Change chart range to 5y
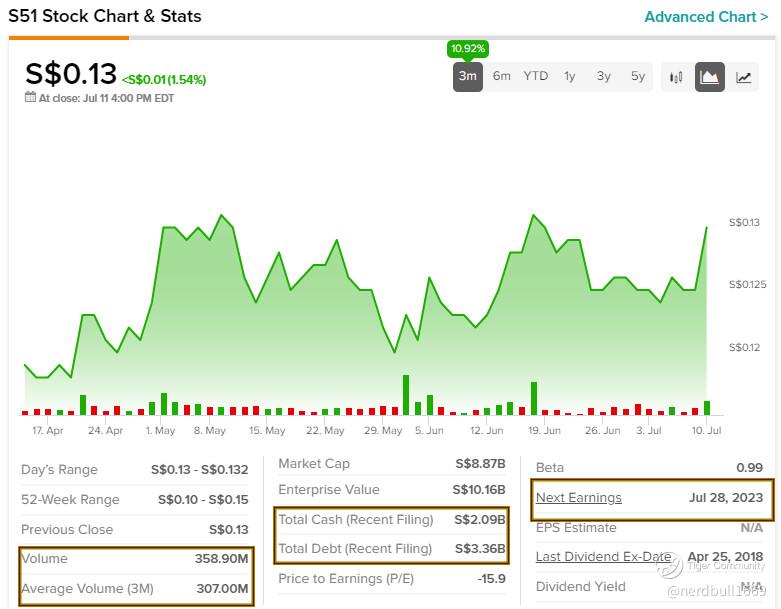 [x=638, y=77]
